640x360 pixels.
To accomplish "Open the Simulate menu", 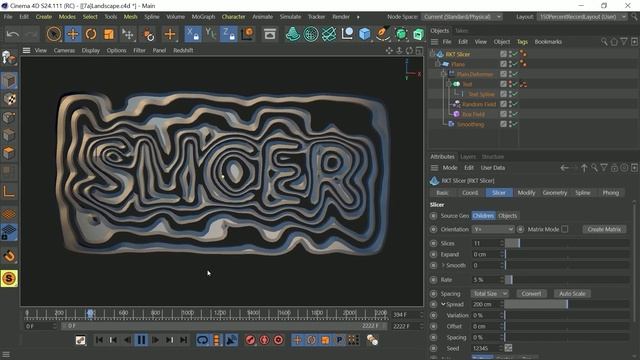I will click(x=290, y=17).
